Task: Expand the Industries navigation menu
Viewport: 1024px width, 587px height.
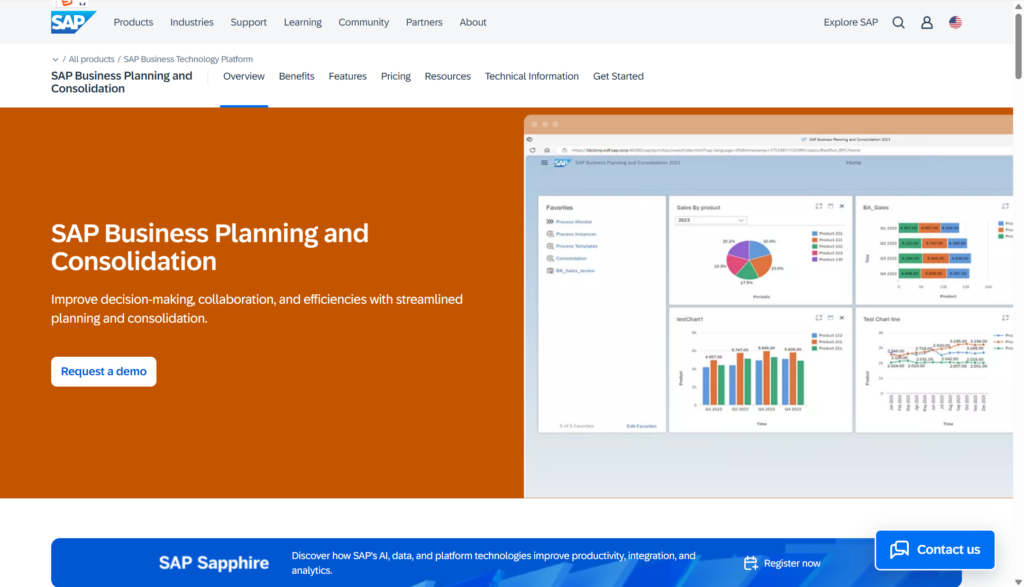Action: pyautogui.click(x=192, y=22)
